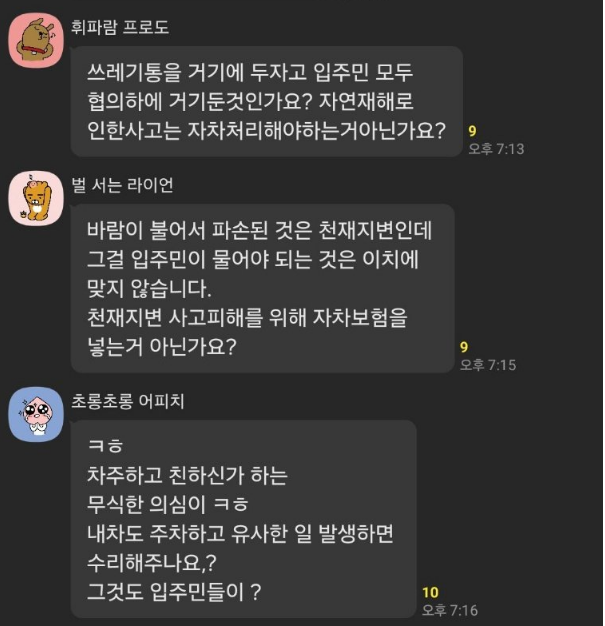
Task: Click the text 맞지 않습니다.
Action: coord(149,288)
